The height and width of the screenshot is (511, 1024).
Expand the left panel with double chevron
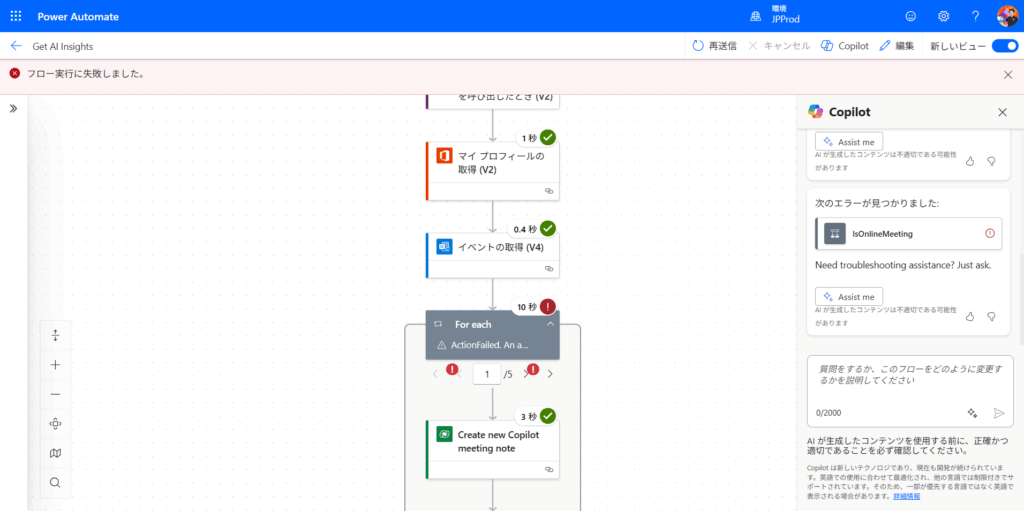[13, 108]
